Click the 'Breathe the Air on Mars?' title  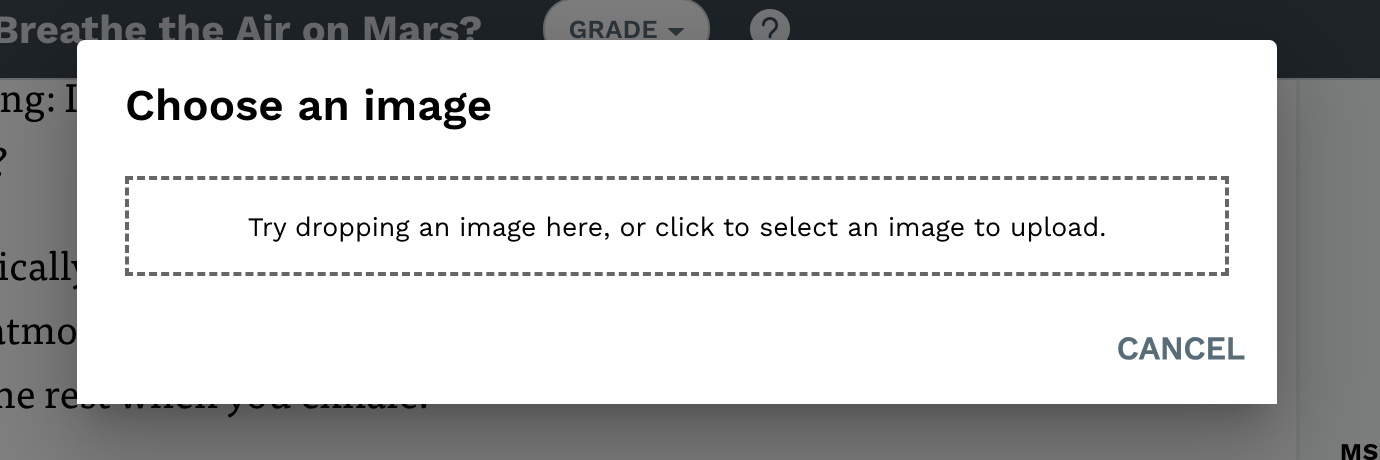[240, 28]
